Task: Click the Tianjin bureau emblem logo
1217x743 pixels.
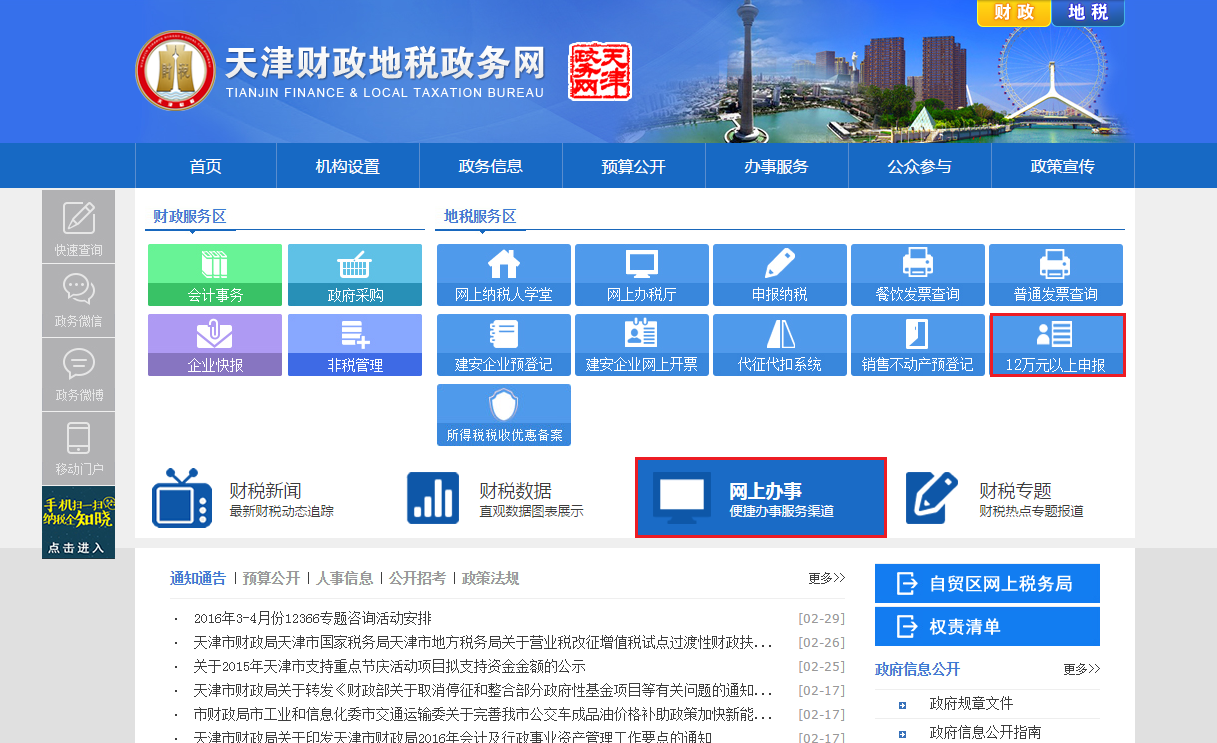Action: (175, 70)
